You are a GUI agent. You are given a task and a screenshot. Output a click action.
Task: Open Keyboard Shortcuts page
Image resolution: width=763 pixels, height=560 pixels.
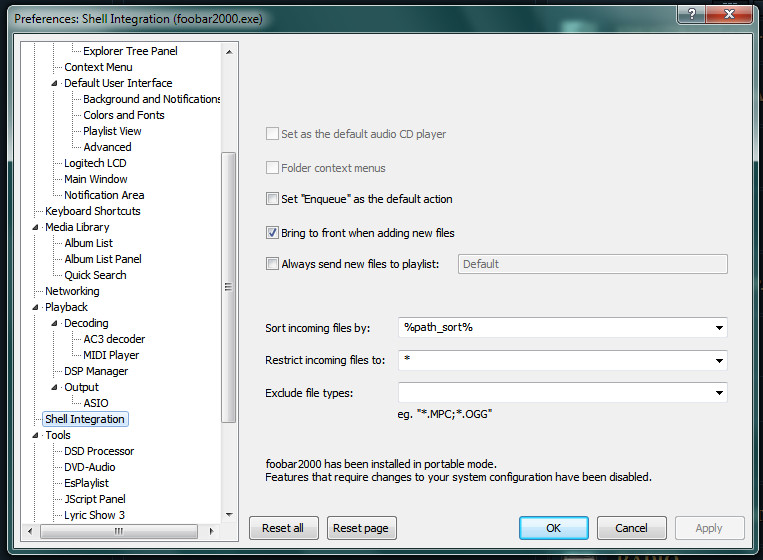[92, 211]
